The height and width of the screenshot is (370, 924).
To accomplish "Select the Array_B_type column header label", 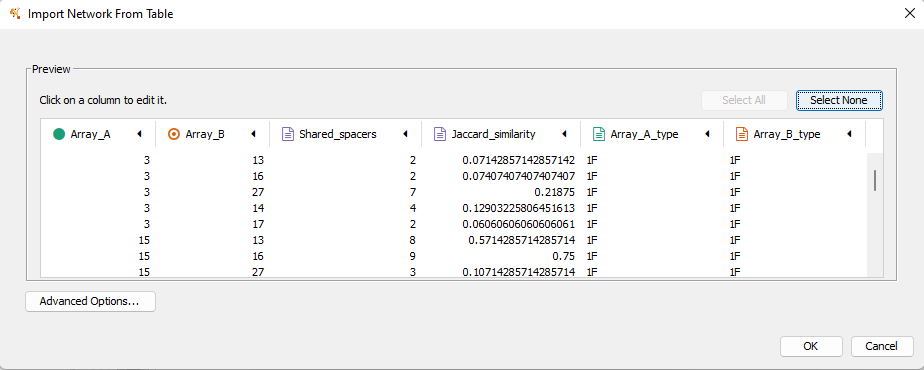I will pos(787,134).
